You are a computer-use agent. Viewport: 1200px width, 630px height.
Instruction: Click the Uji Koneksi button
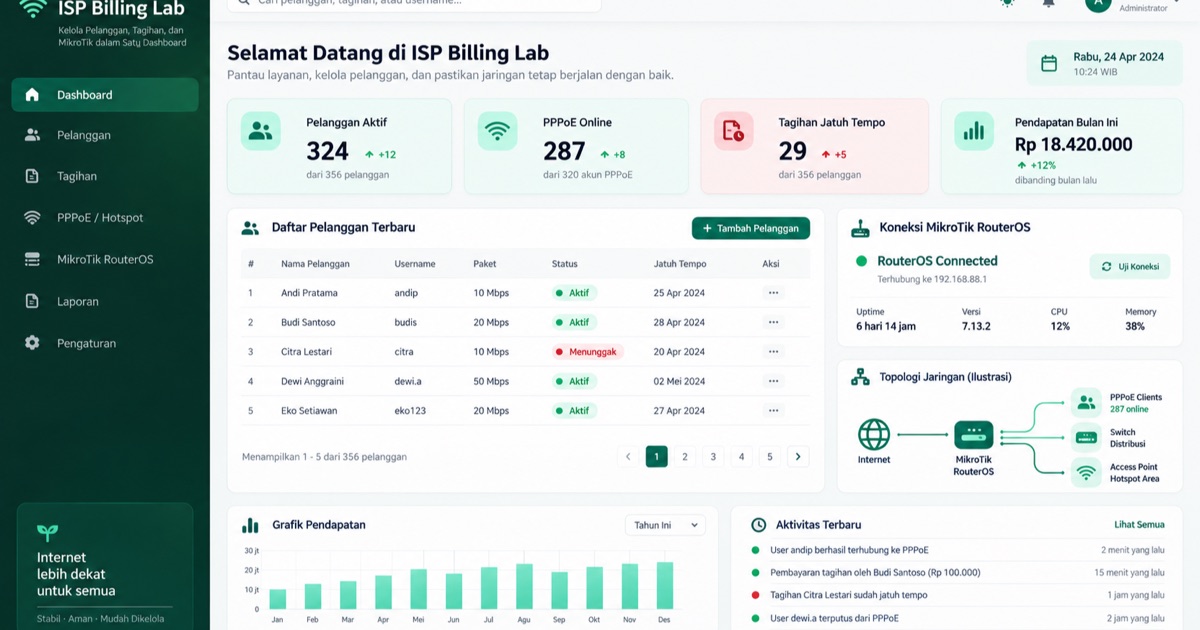click(1130, 267)
